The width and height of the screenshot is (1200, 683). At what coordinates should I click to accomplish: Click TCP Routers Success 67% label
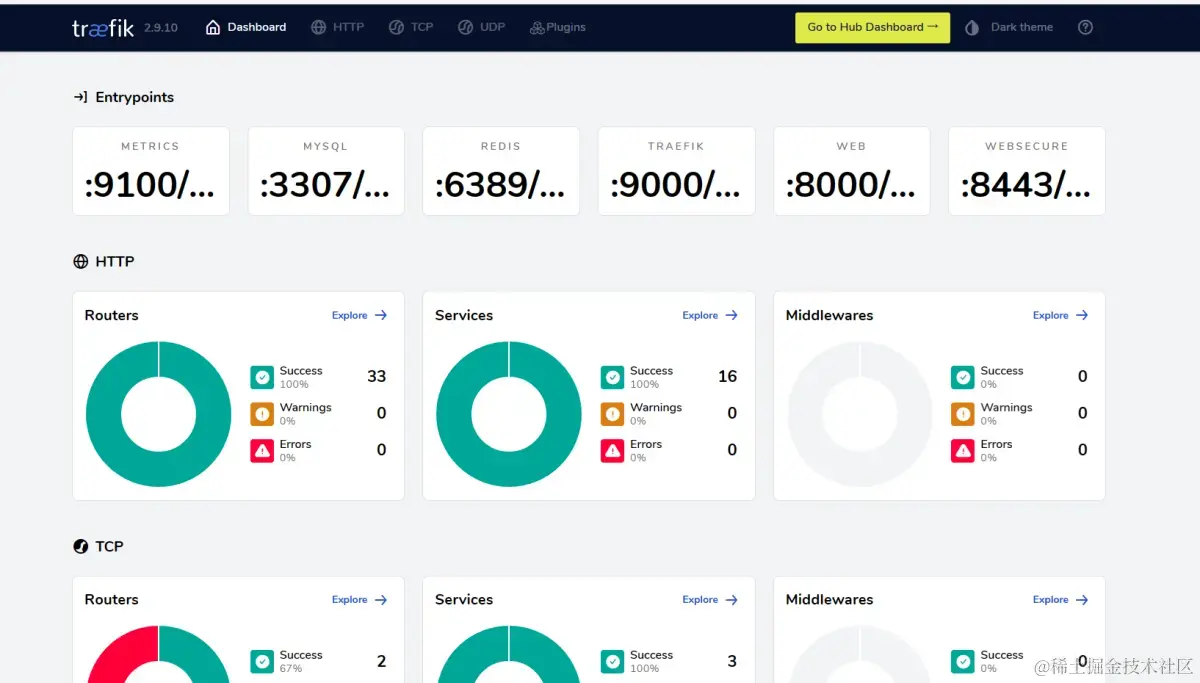301,661
